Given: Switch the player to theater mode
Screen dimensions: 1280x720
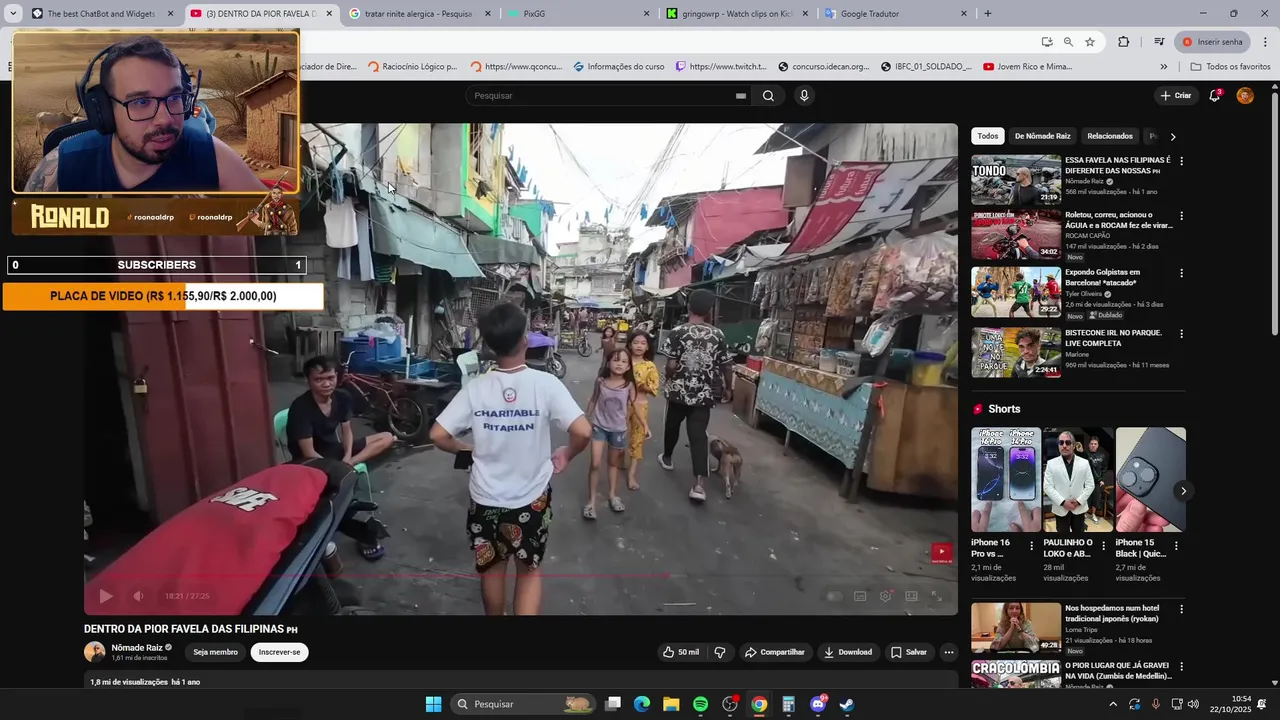Looking at the screenshot, I should click(912, 596).
